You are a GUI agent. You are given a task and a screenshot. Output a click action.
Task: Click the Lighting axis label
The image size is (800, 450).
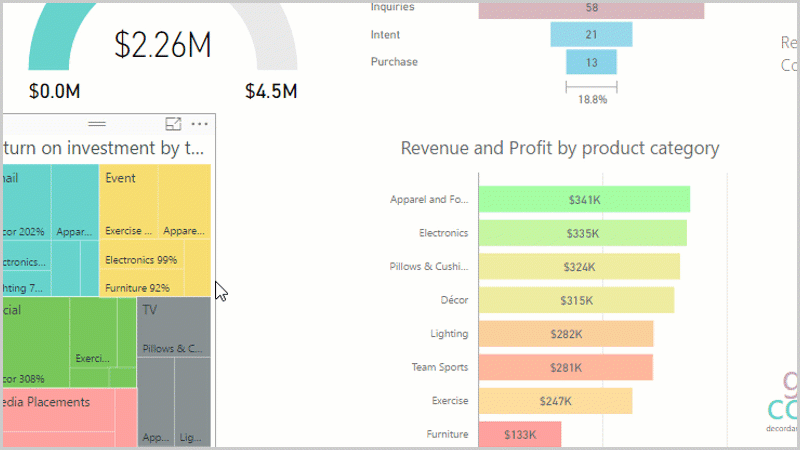pos(449,334)
